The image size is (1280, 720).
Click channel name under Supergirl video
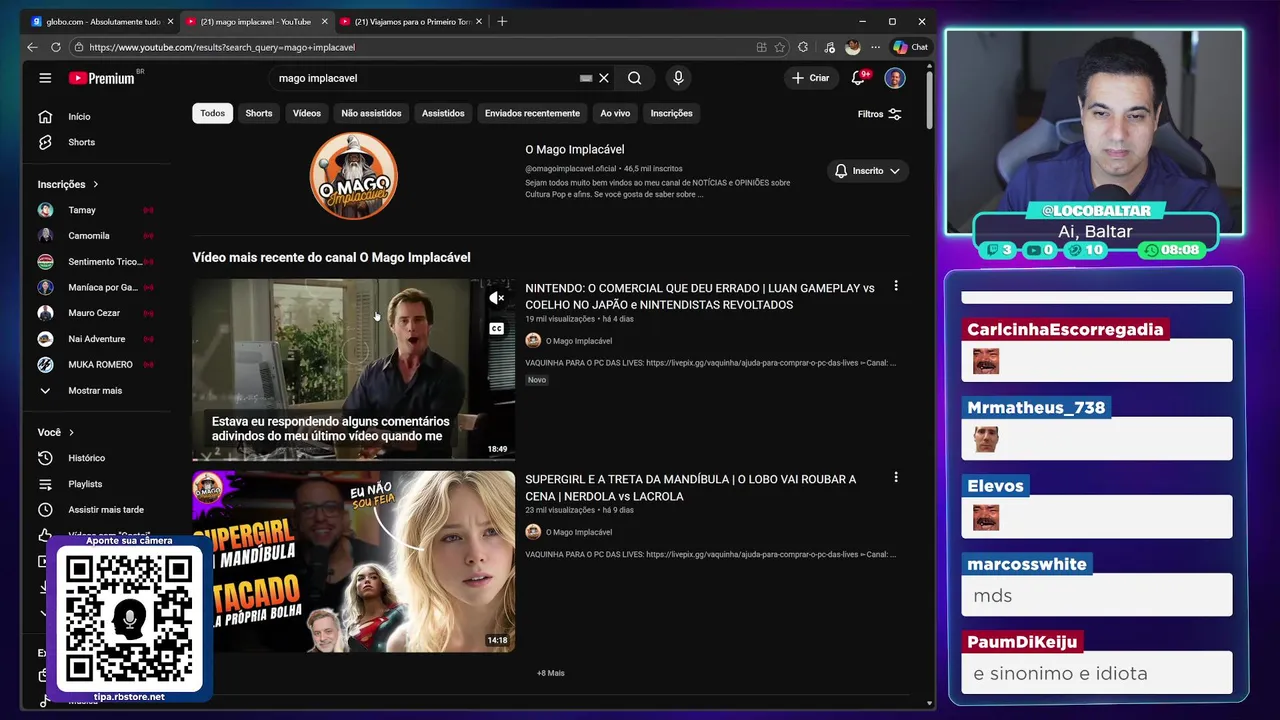pyautogui.click(x=578, y=532)
